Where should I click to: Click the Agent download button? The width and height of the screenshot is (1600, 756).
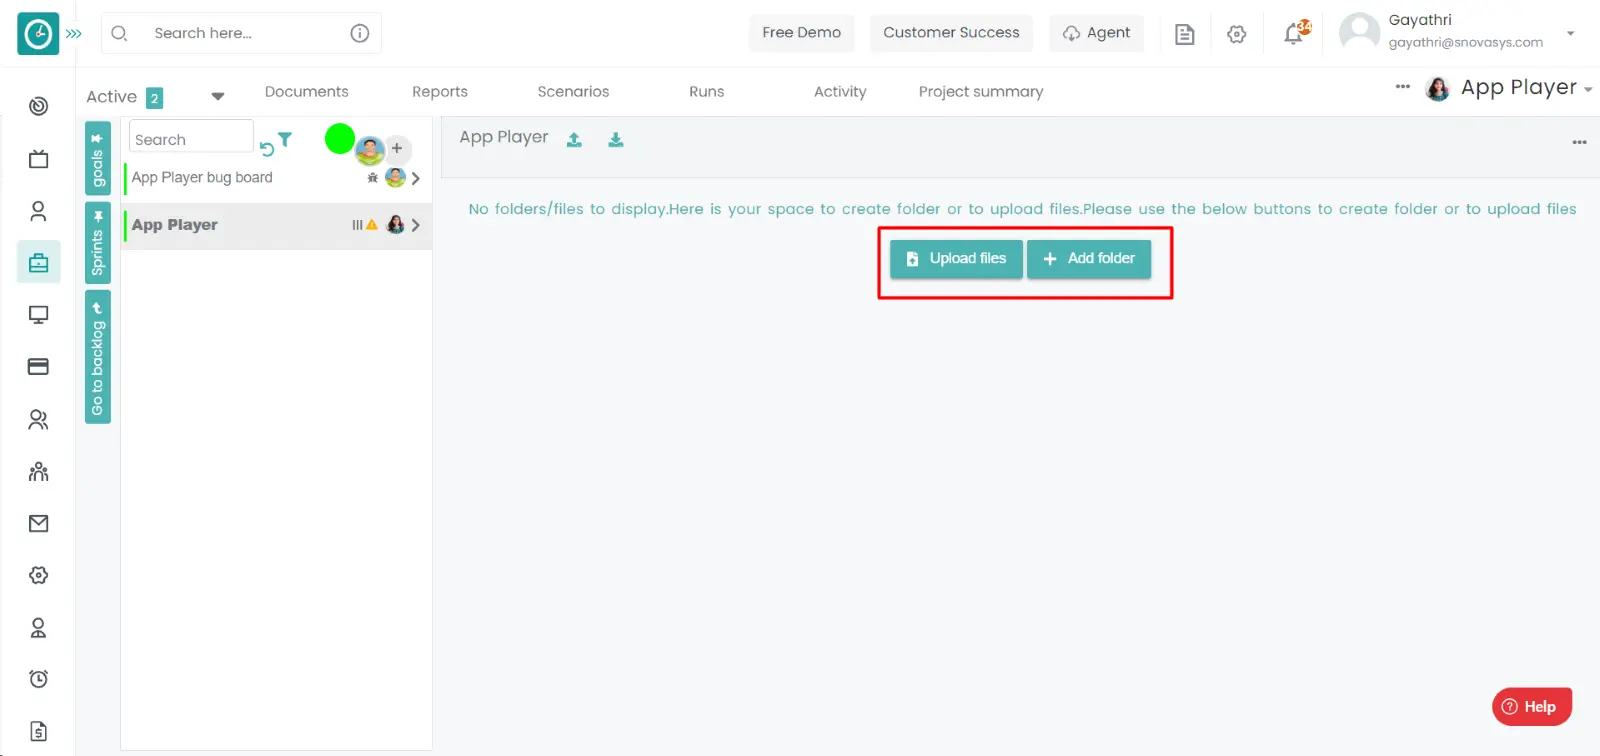tap(1096, 33)
